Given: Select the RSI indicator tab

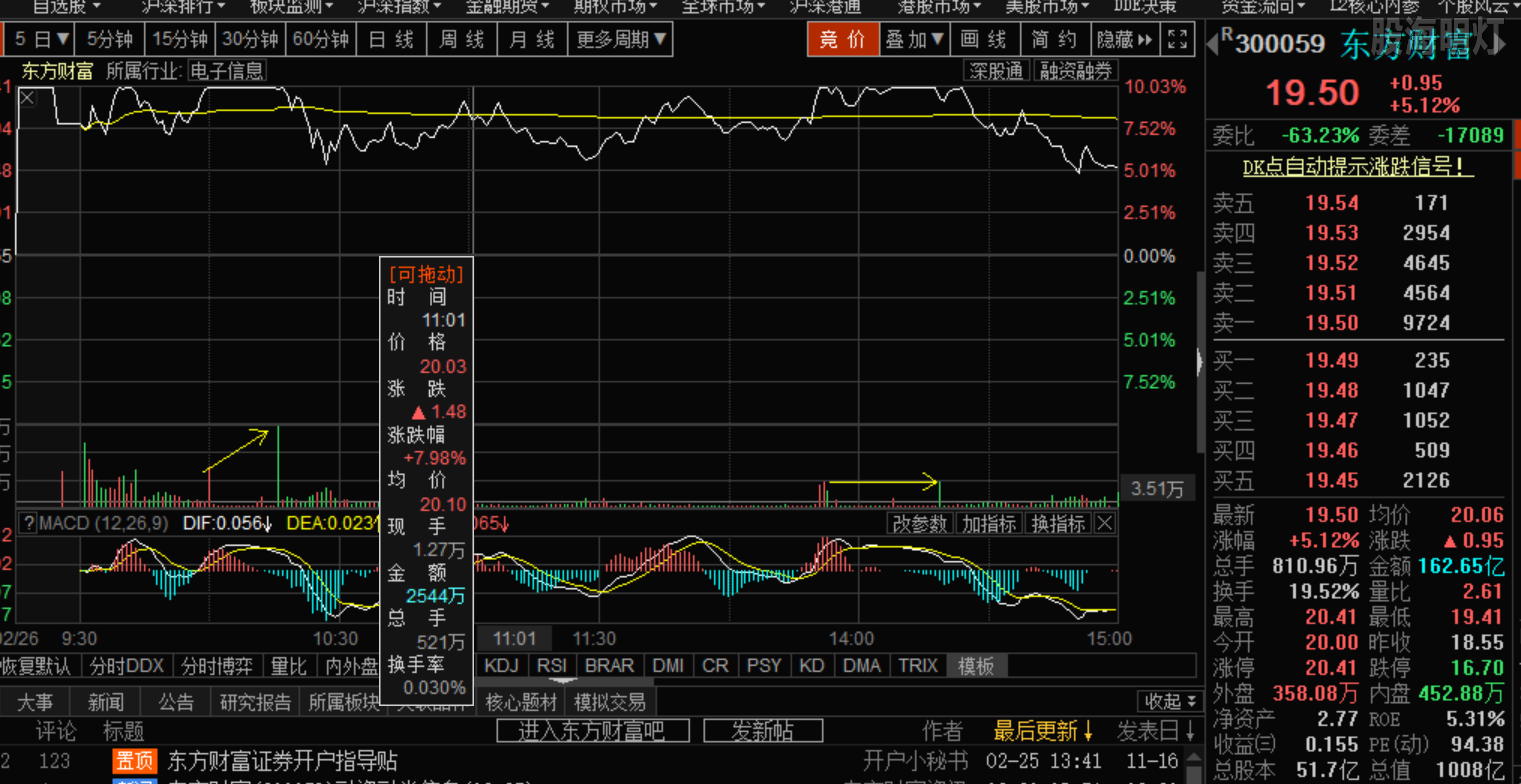Looking at the screenshot, I should 553,666.
